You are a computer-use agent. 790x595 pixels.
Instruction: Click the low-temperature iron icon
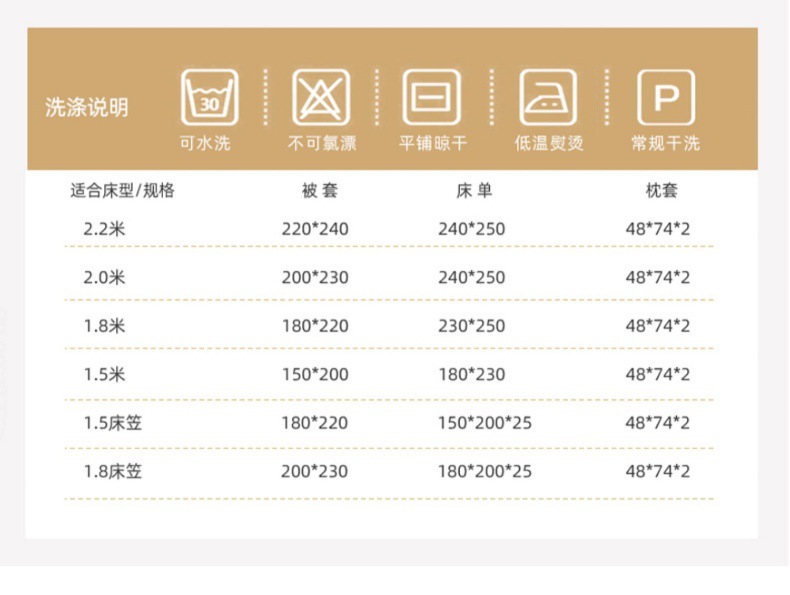point(548,97)
